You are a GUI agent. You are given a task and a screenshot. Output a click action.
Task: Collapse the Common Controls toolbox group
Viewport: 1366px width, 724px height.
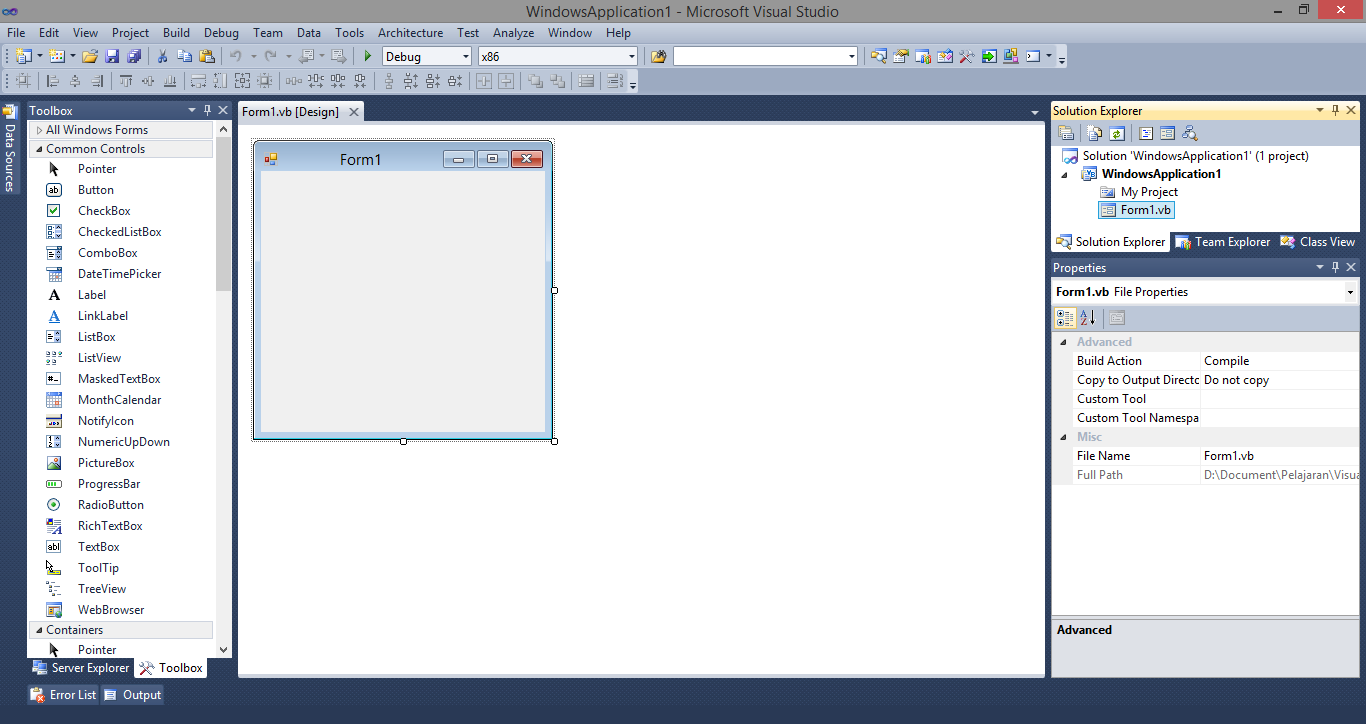[39, 149]
